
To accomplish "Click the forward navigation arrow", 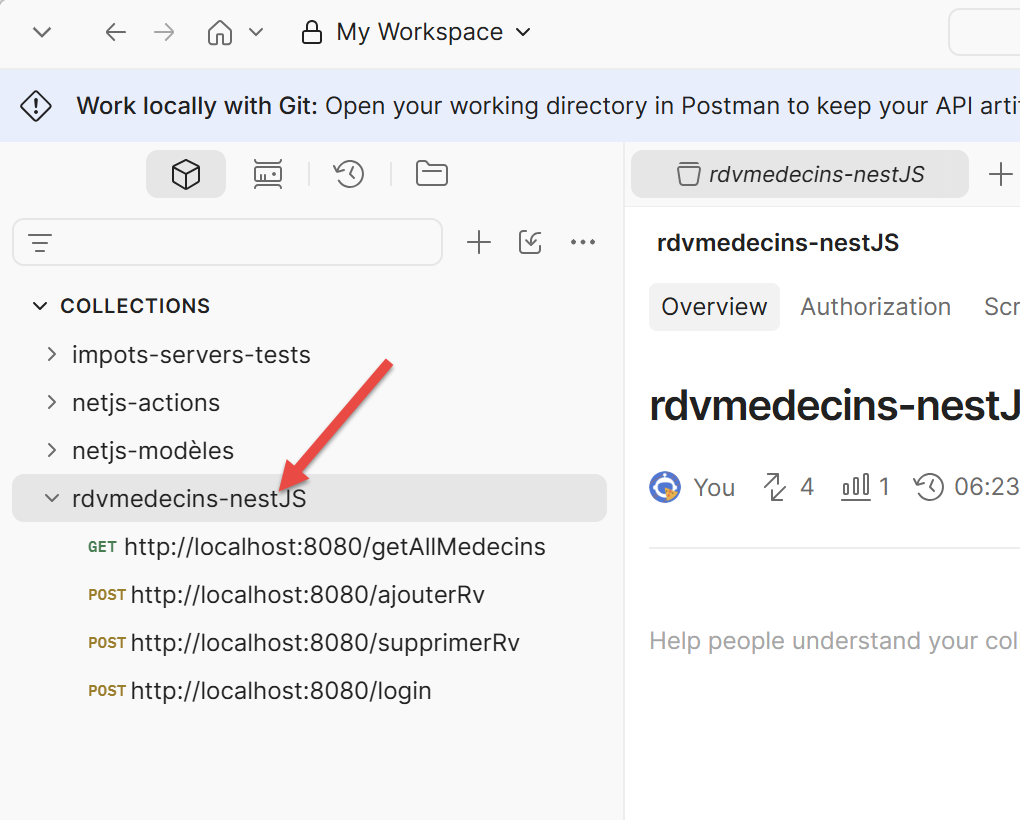I will point(164,32).
